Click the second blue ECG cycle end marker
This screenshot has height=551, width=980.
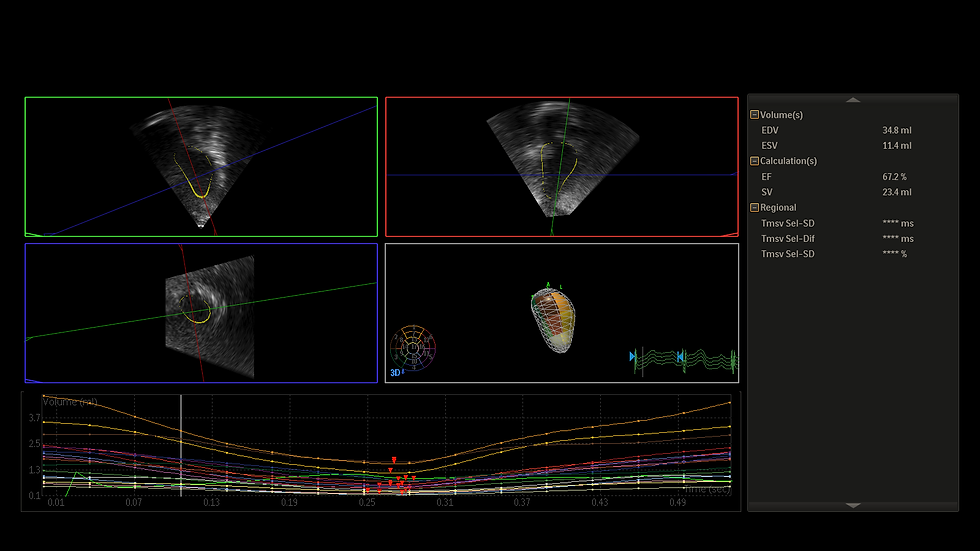(x=681, y=357)
